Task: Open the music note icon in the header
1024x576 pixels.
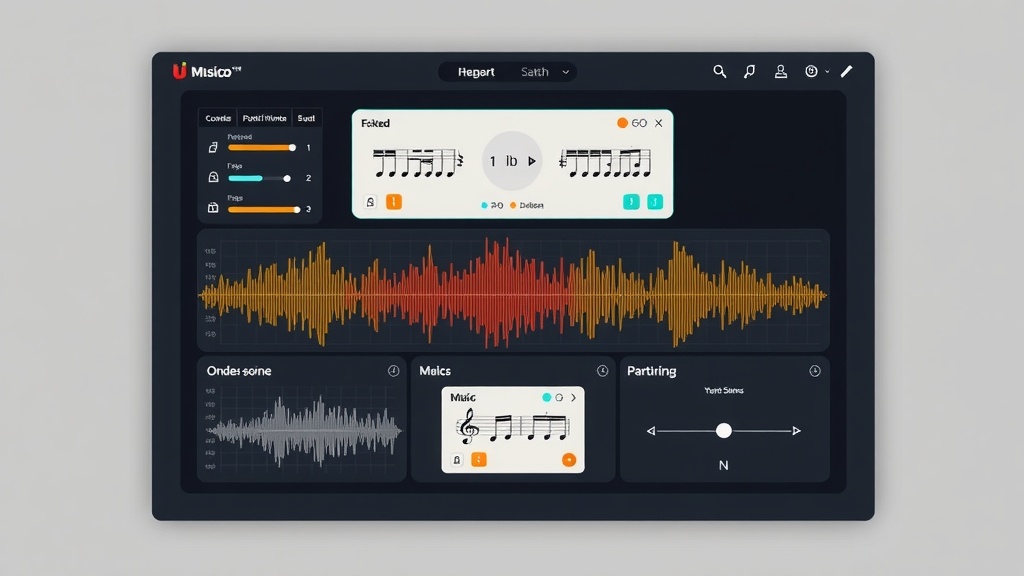Action: pos(749,71)
